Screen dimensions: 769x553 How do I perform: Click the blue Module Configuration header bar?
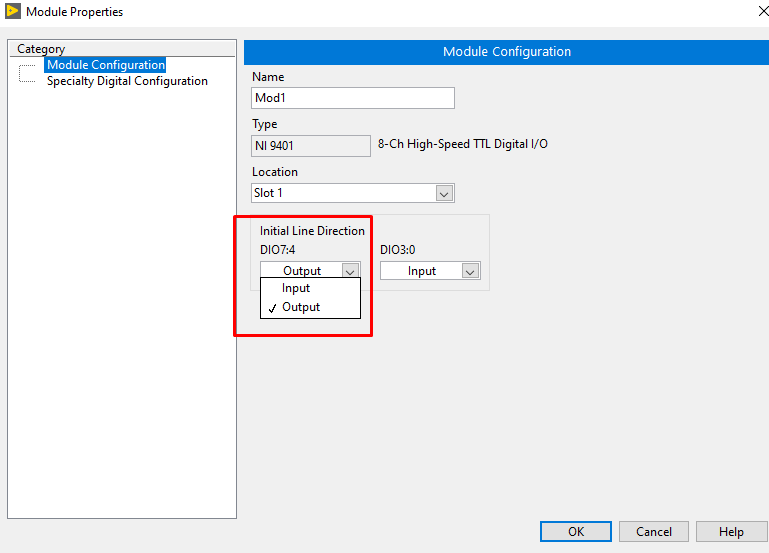(506, 52)
